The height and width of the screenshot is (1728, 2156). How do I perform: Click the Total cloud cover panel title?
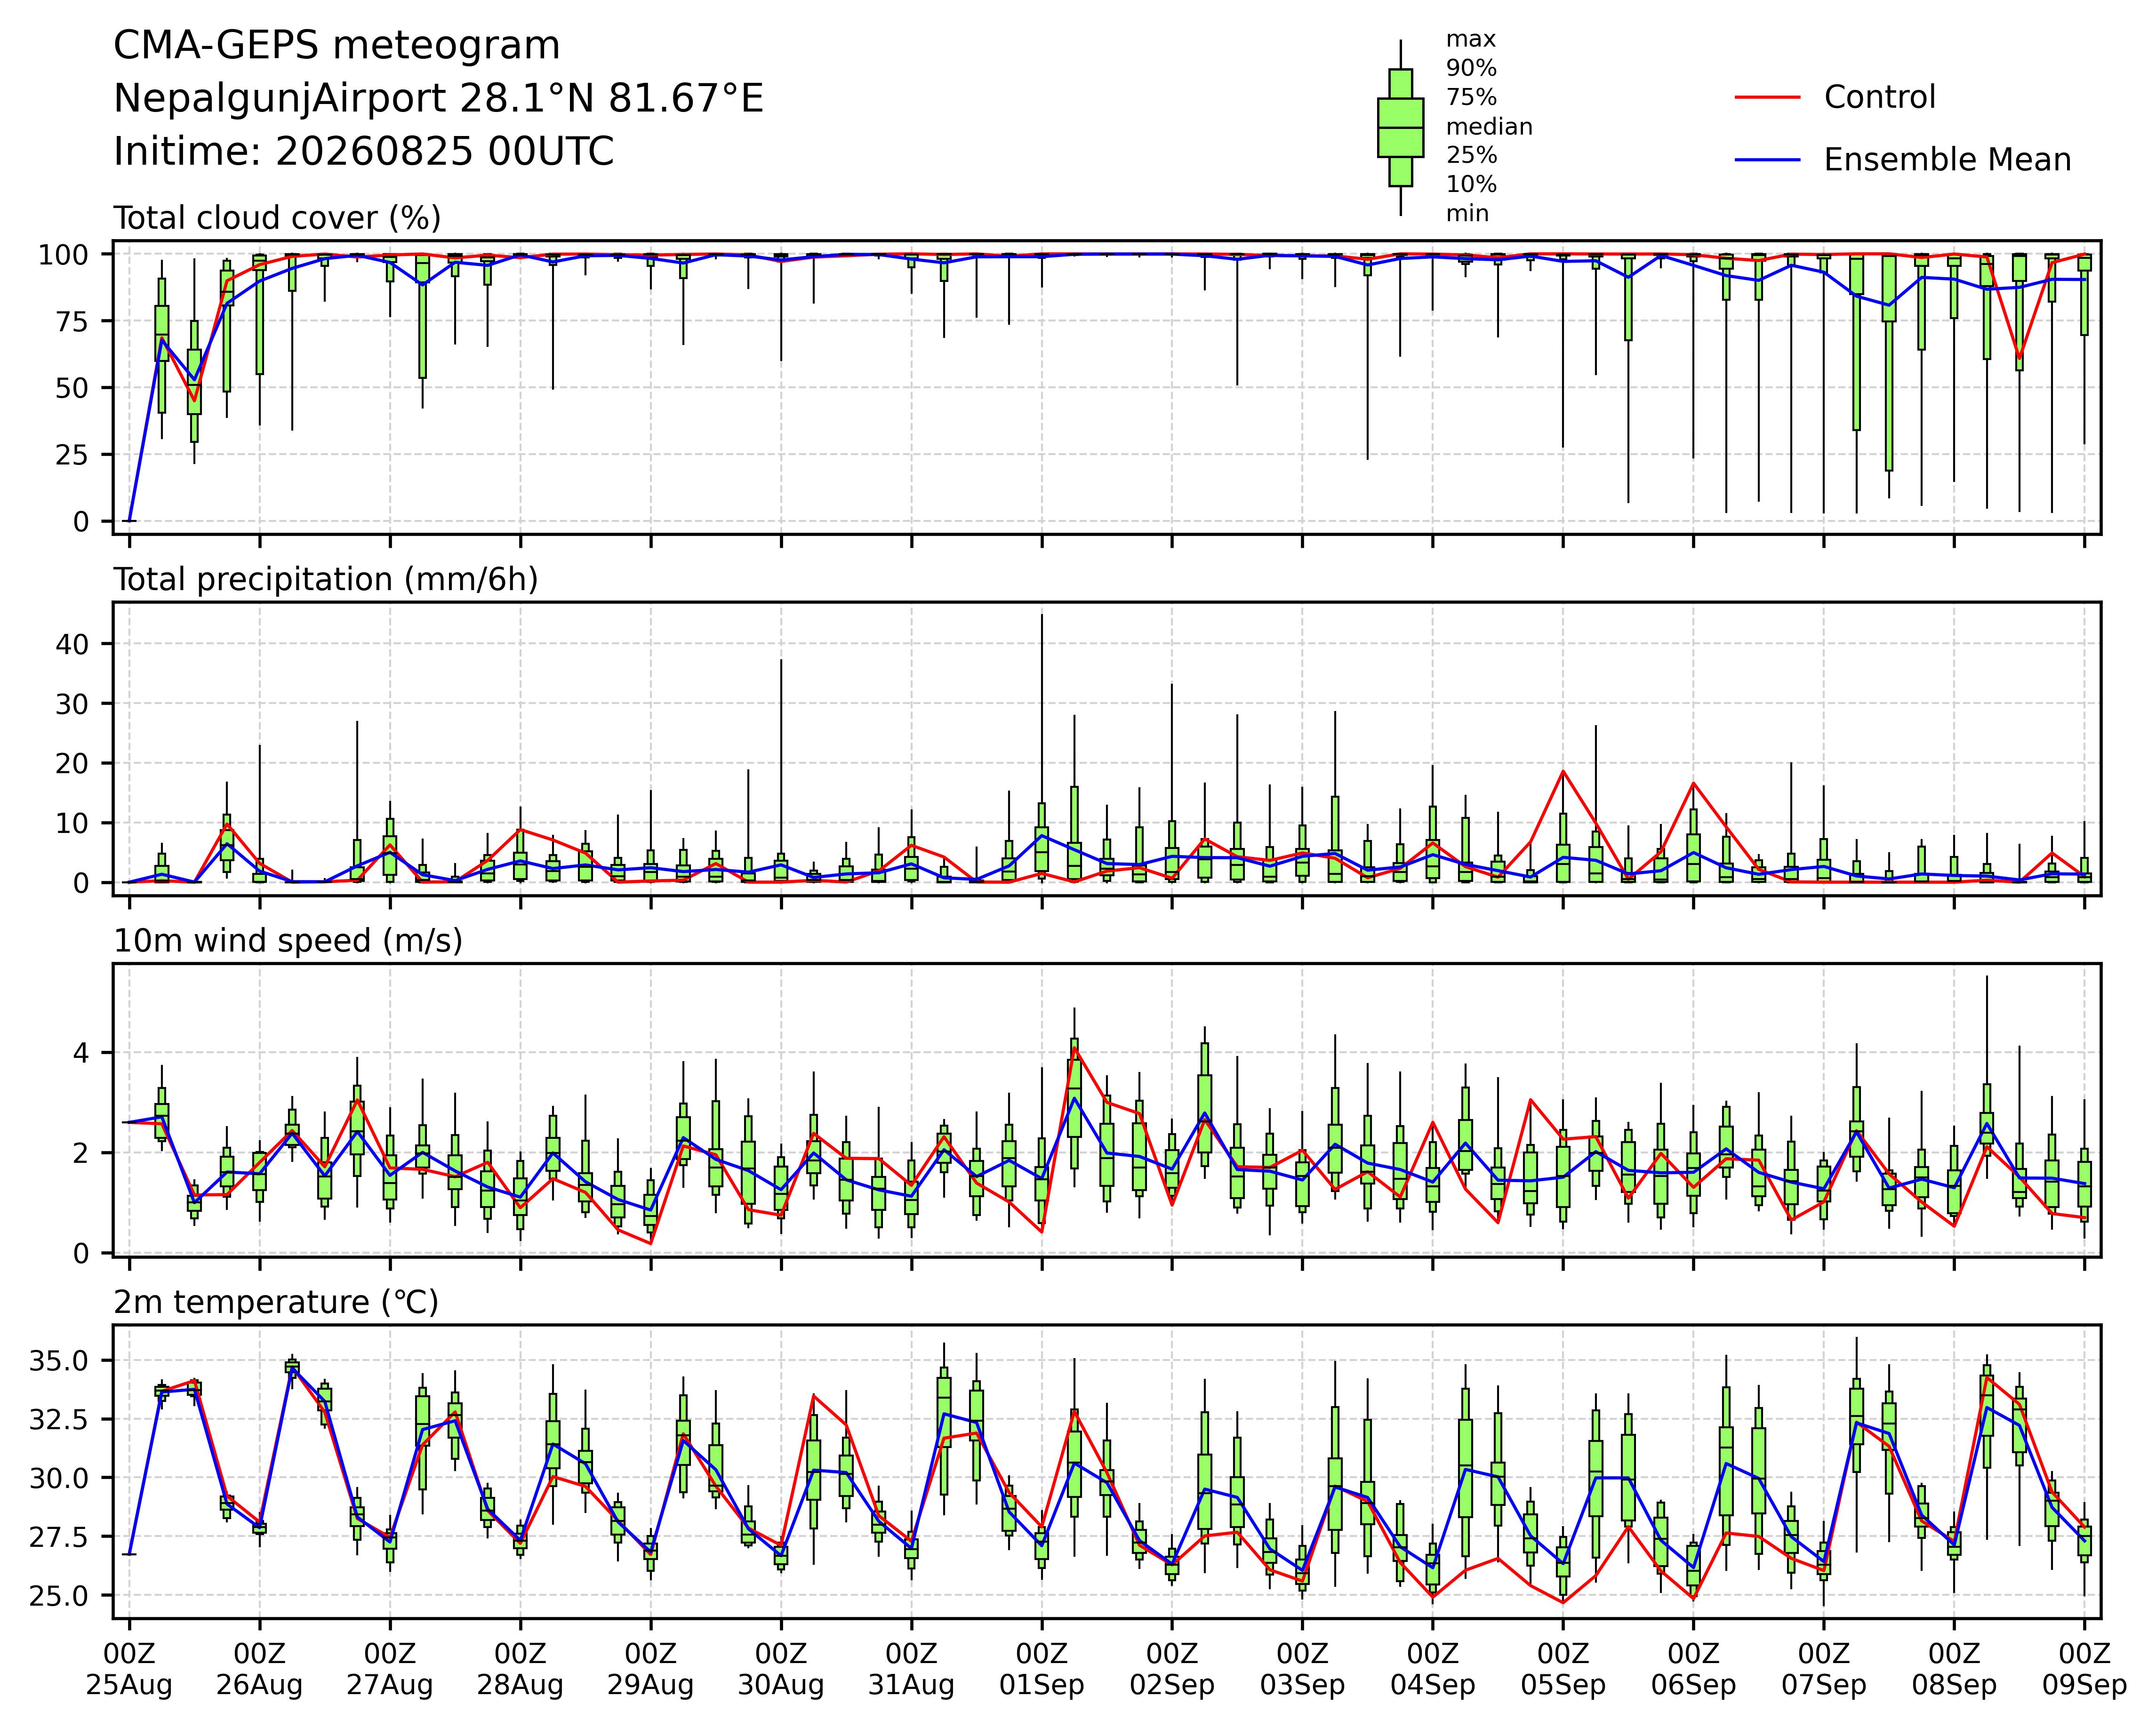(x=277, y=218)
